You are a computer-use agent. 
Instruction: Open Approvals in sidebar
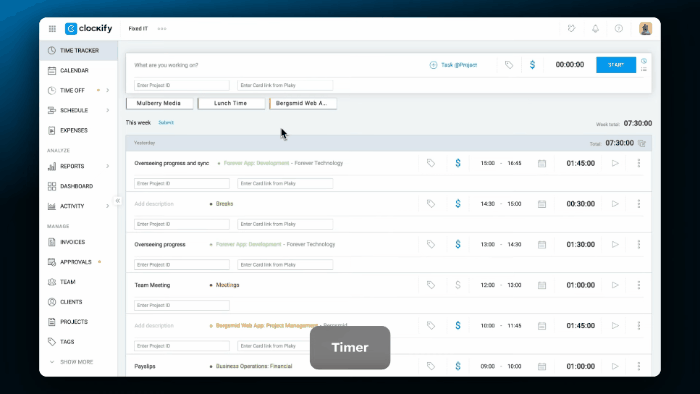76,262
